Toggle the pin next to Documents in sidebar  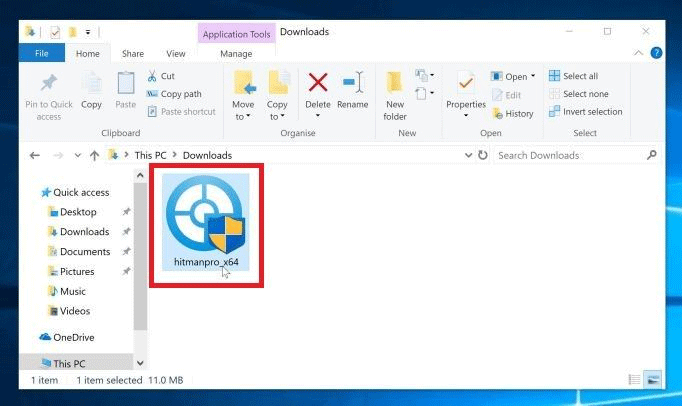tap(126, 252)
